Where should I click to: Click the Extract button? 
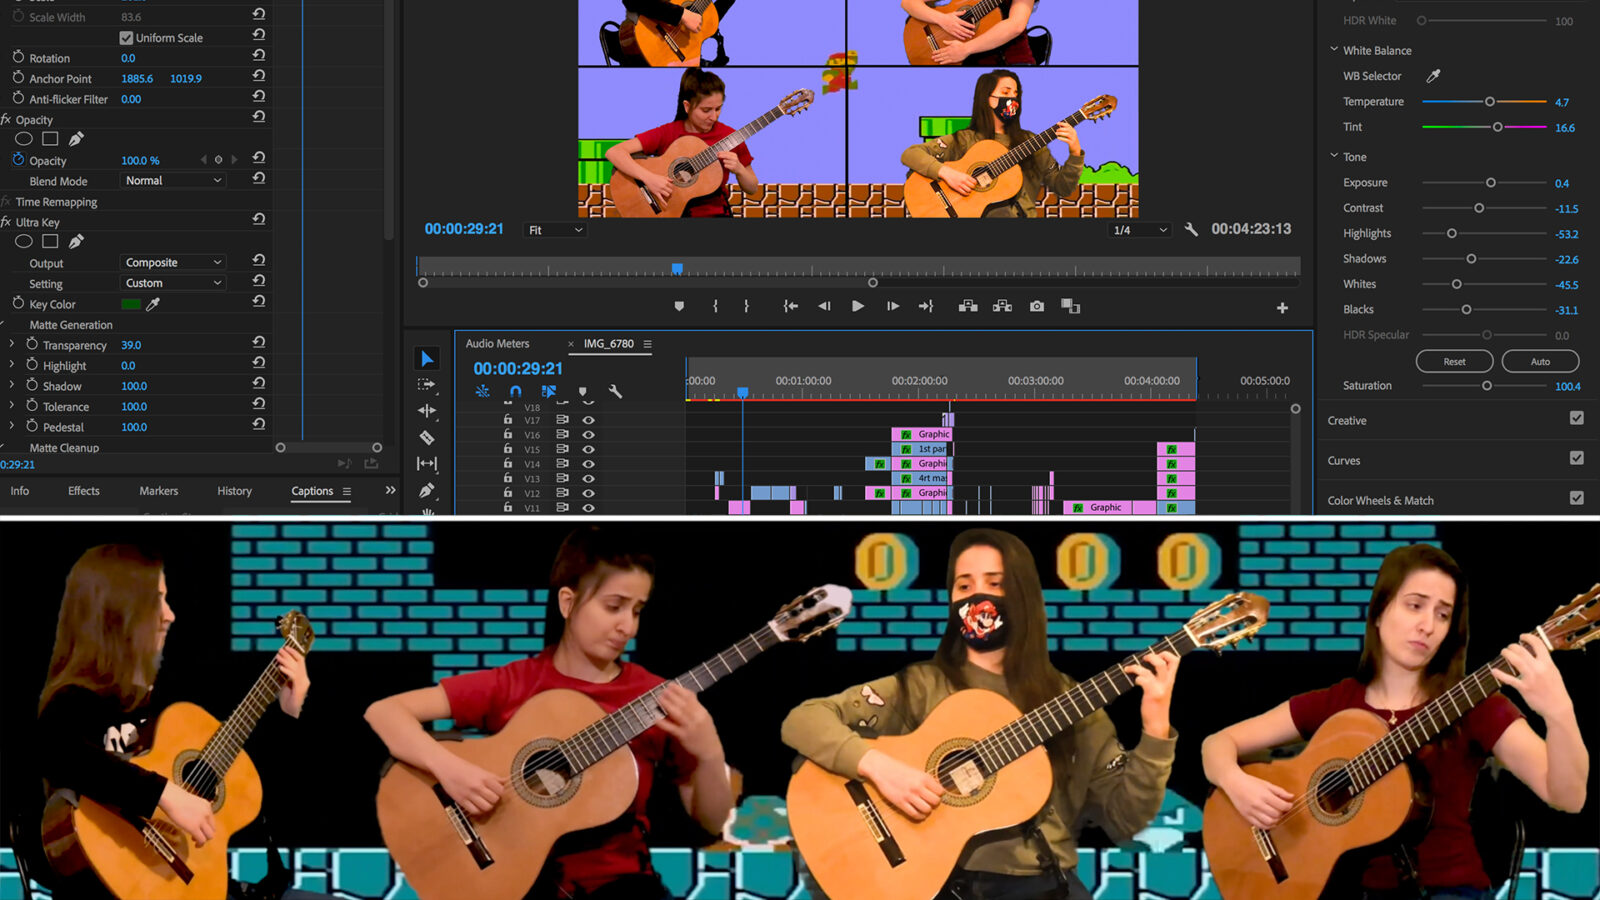pyautogui.click(x=1002, y=307)
